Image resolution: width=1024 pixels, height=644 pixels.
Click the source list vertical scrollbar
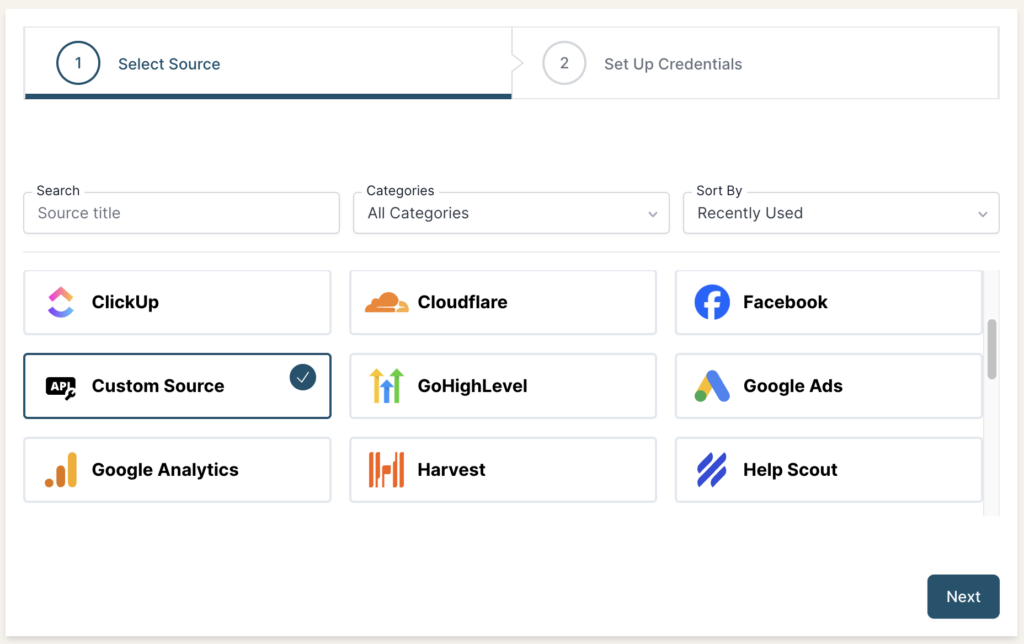coord(991,349)
